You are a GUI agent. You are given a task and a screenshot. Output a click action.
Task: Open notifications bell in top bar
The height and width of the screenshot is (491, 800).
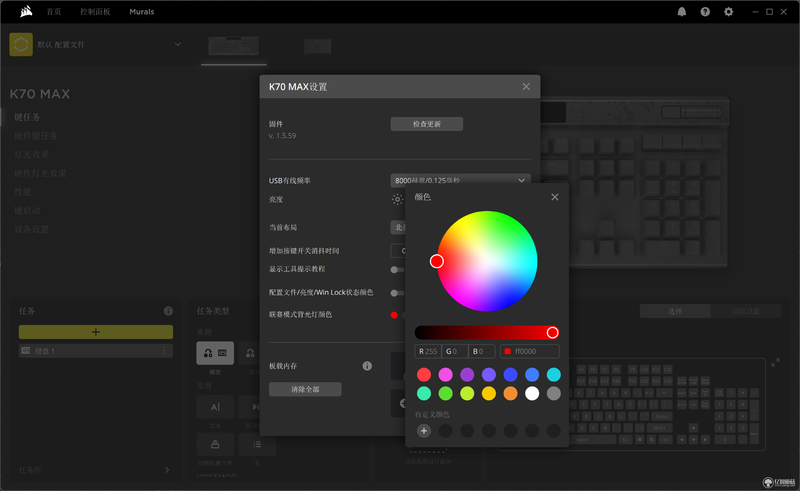[682, 12]
